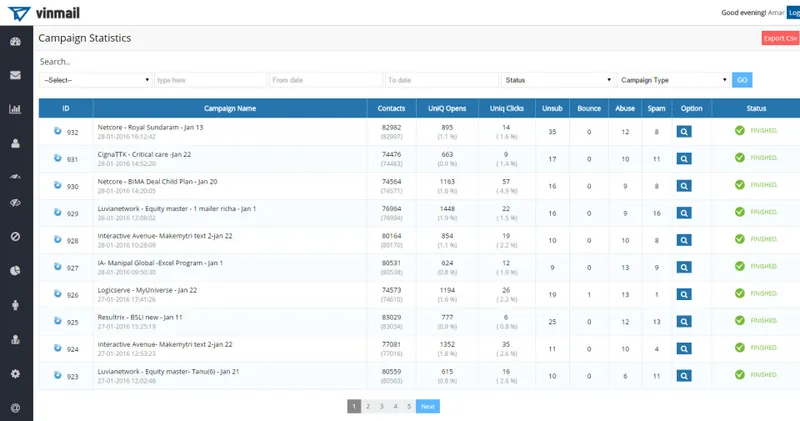
Task: Go to page 2
Action: point(368,406)
